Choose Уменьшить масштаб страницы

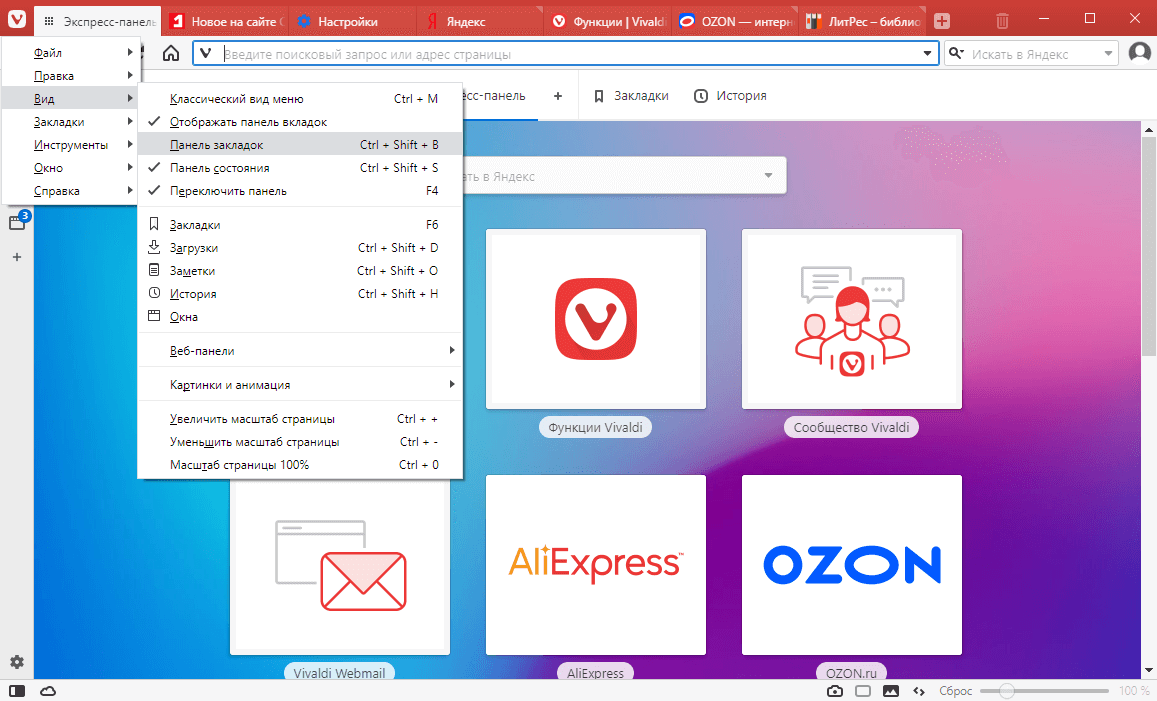tap(300, 441)
